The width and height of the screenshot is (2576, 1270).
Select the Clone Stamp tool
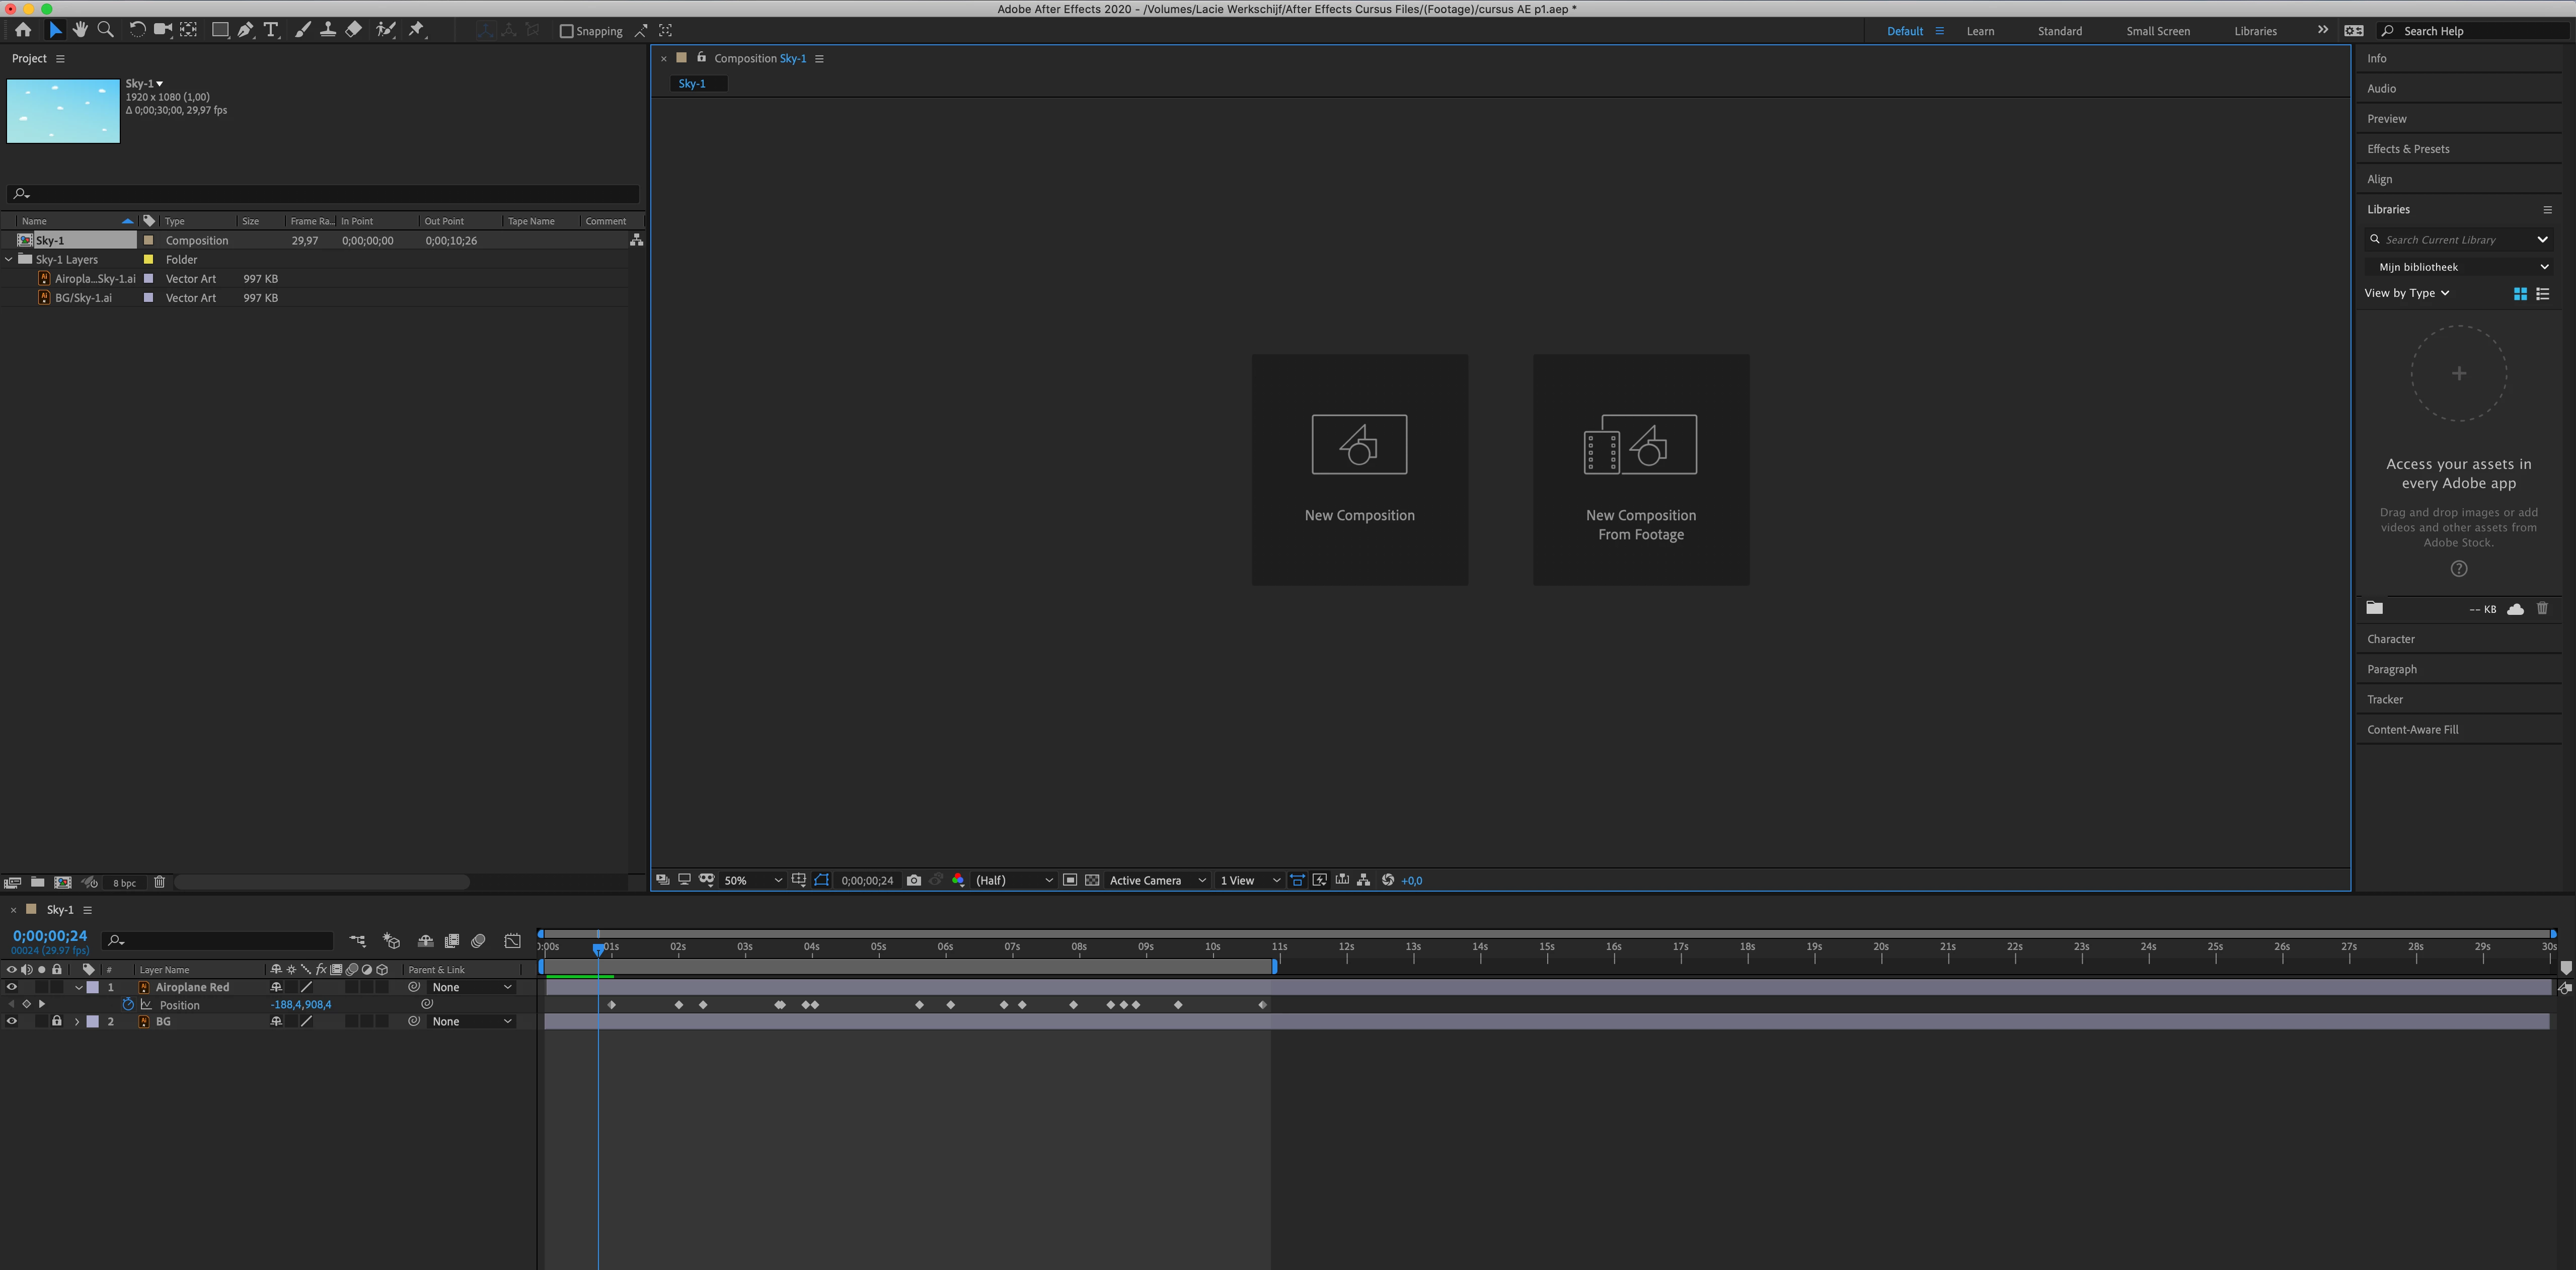pyautogui.click(x=327, y=30)
